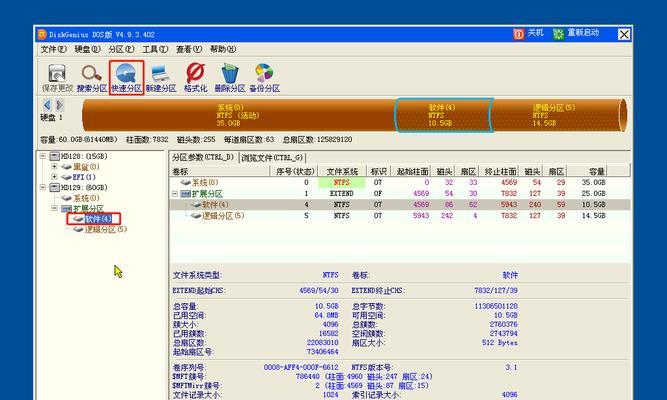Click the Shutdown (关机) icon in title bar
The image size is (667, 400).
tap(519, 34)
